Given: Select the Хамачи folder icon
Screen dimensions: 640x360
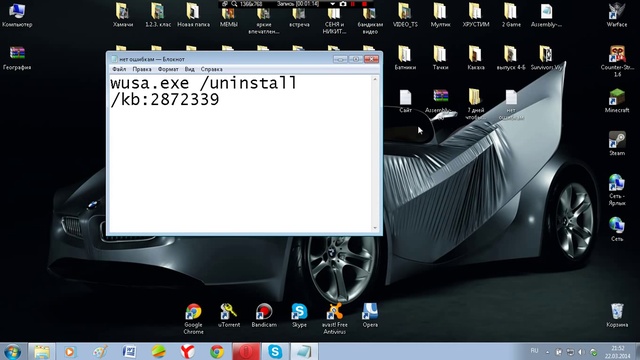Looking at the screenshot, I should (x=122, y=15).
